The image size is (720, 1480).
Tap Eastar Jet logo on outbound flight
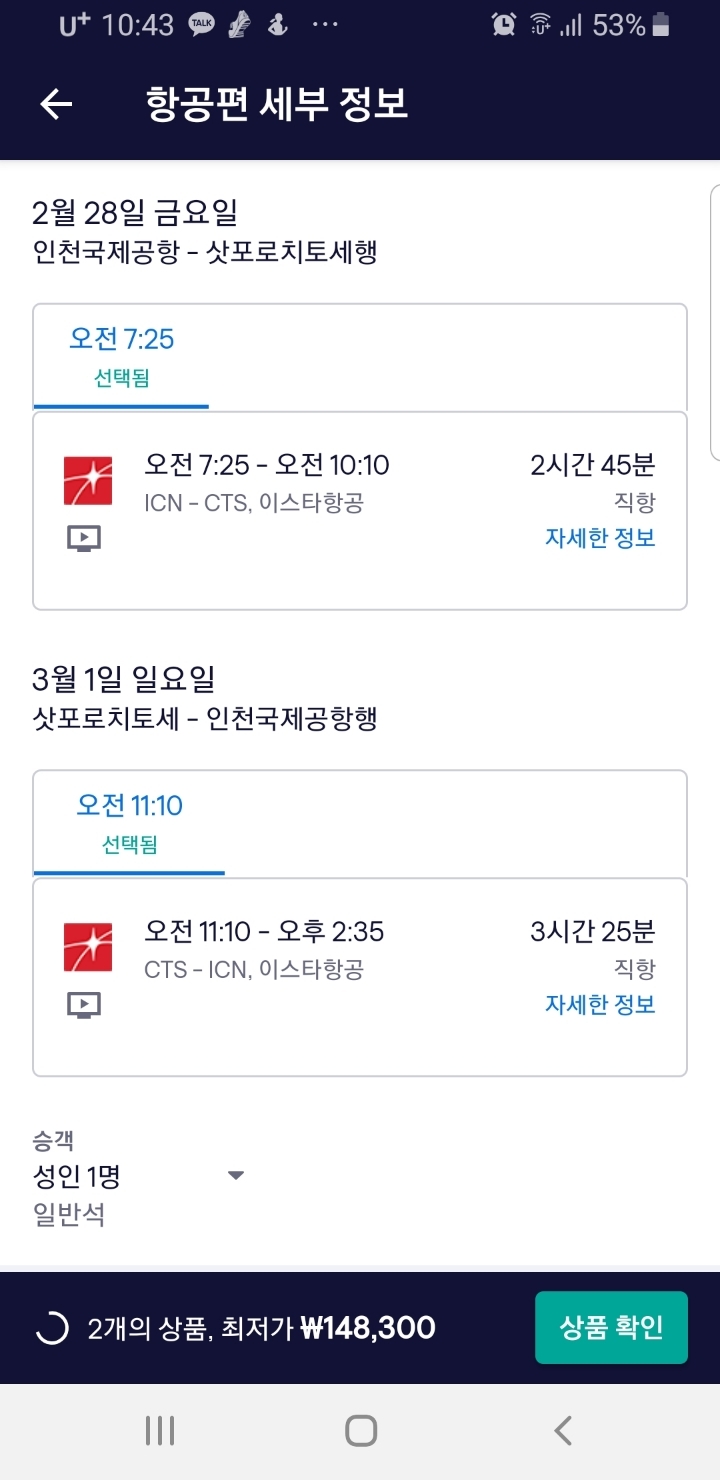pos(88,481)
